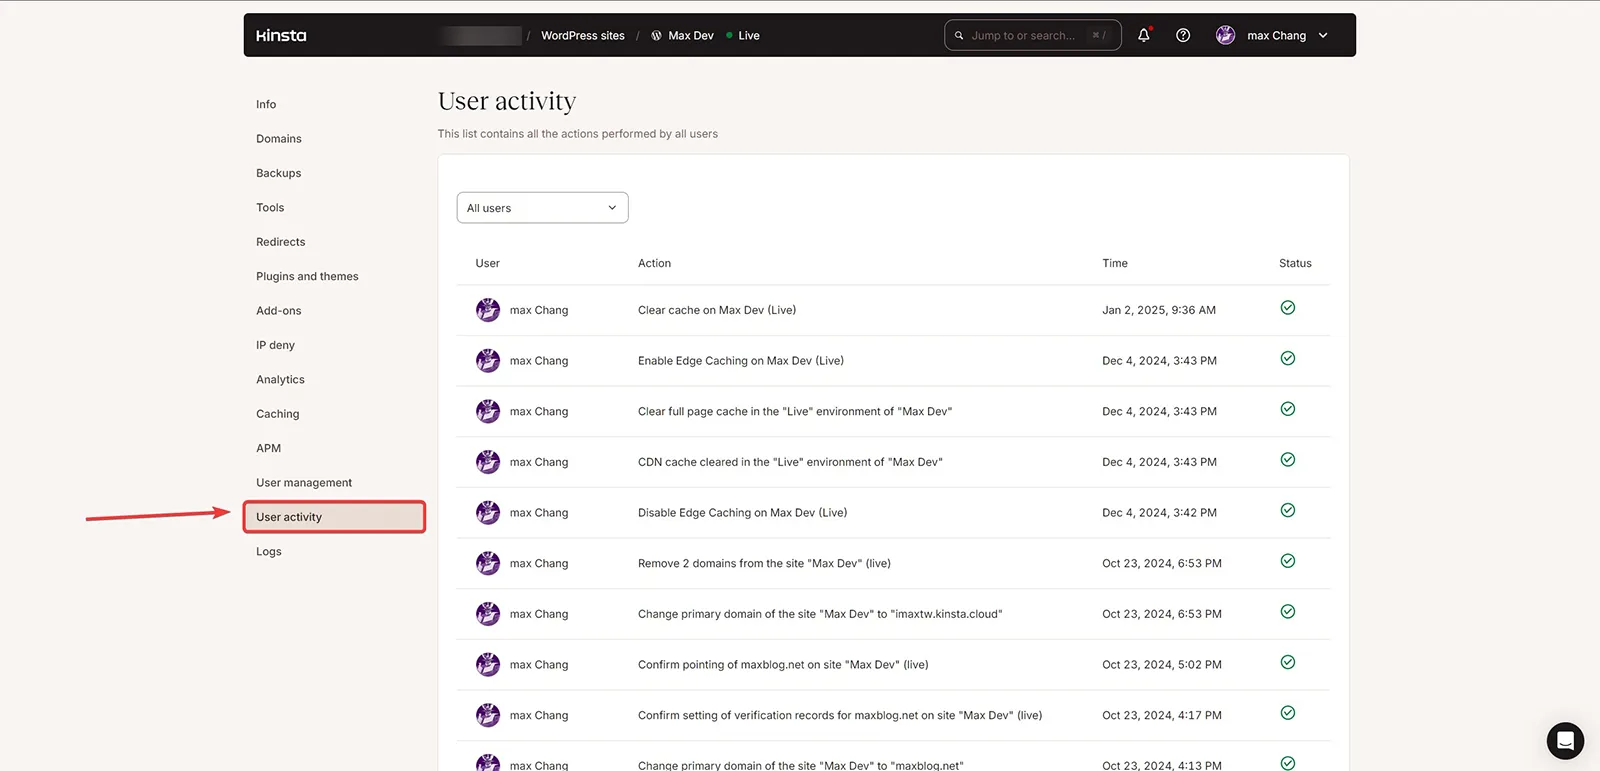This screenshot has height=771, width=1600.
Task: Open User management page
Action: click(304, 483)
